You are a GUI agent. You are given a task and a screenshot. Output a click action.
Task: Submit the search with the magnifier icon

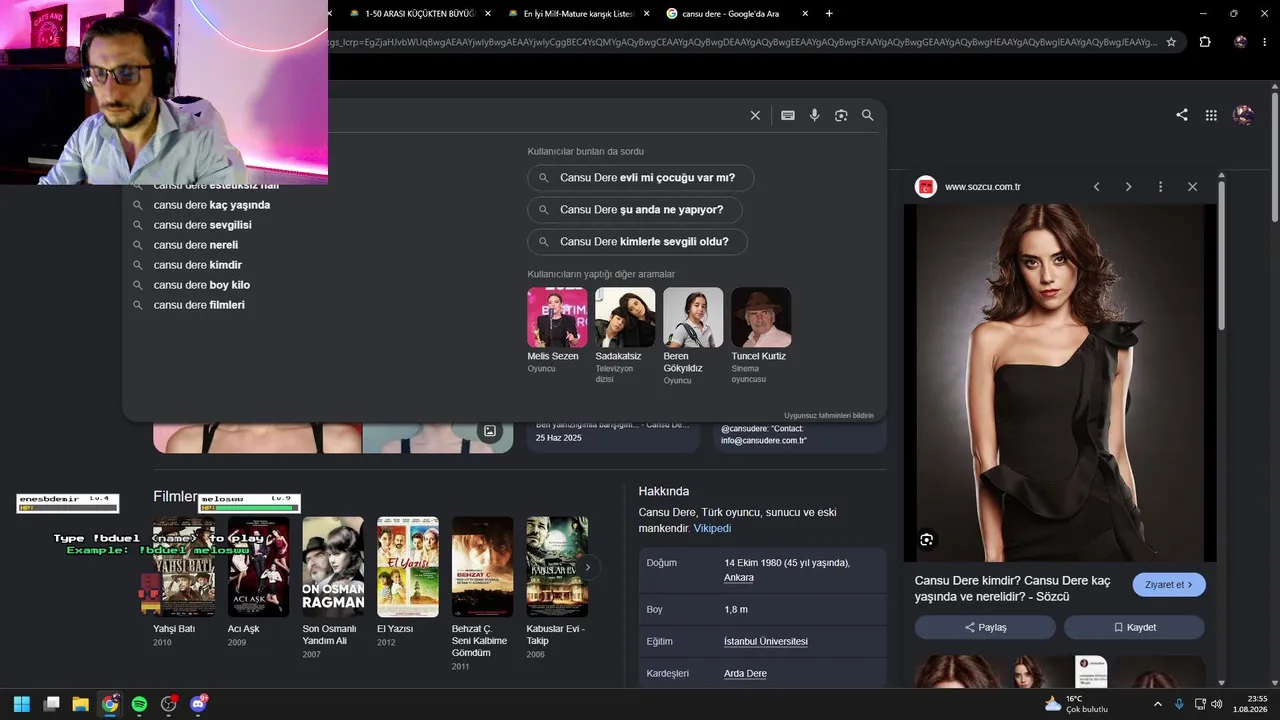click(x=868, y=115)
